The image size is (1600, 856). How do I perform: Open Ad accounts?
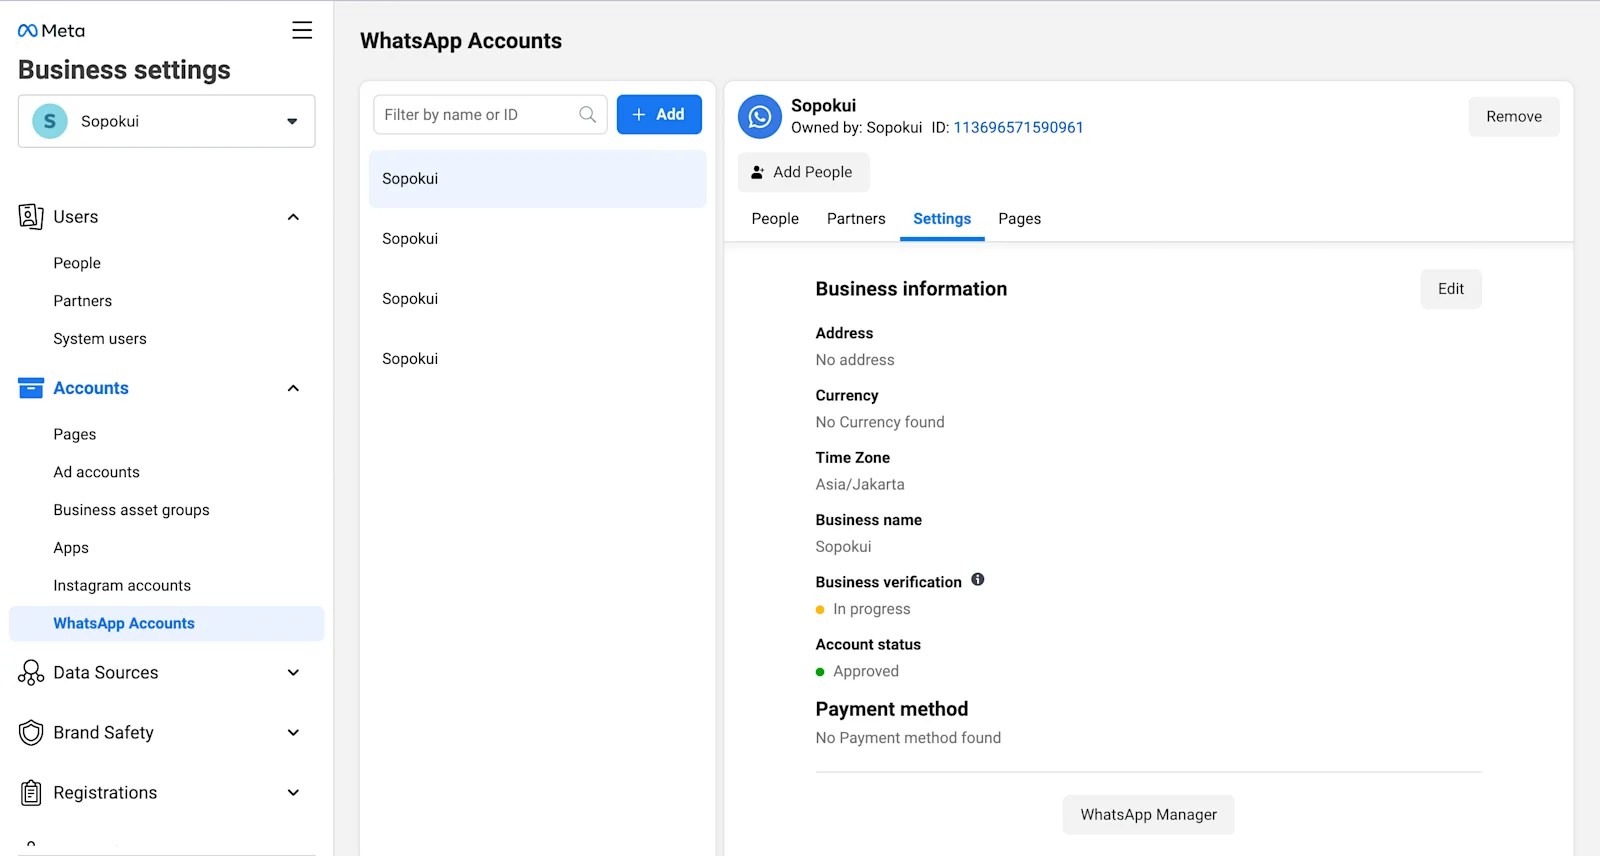pos(97,472)
